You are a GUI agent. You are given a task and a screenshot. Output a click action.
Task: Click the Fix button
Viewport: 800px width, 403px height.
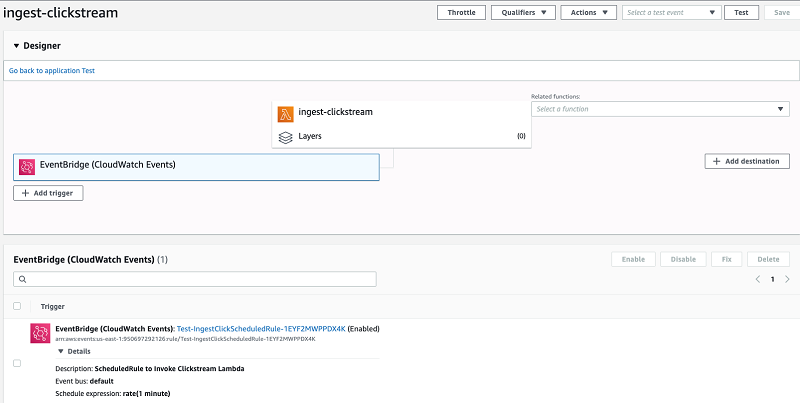coord(727,259)
